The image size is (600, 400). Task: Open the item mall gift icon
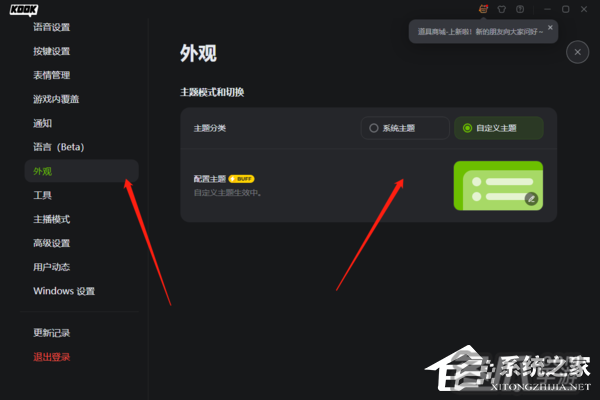tap(483, 9)
